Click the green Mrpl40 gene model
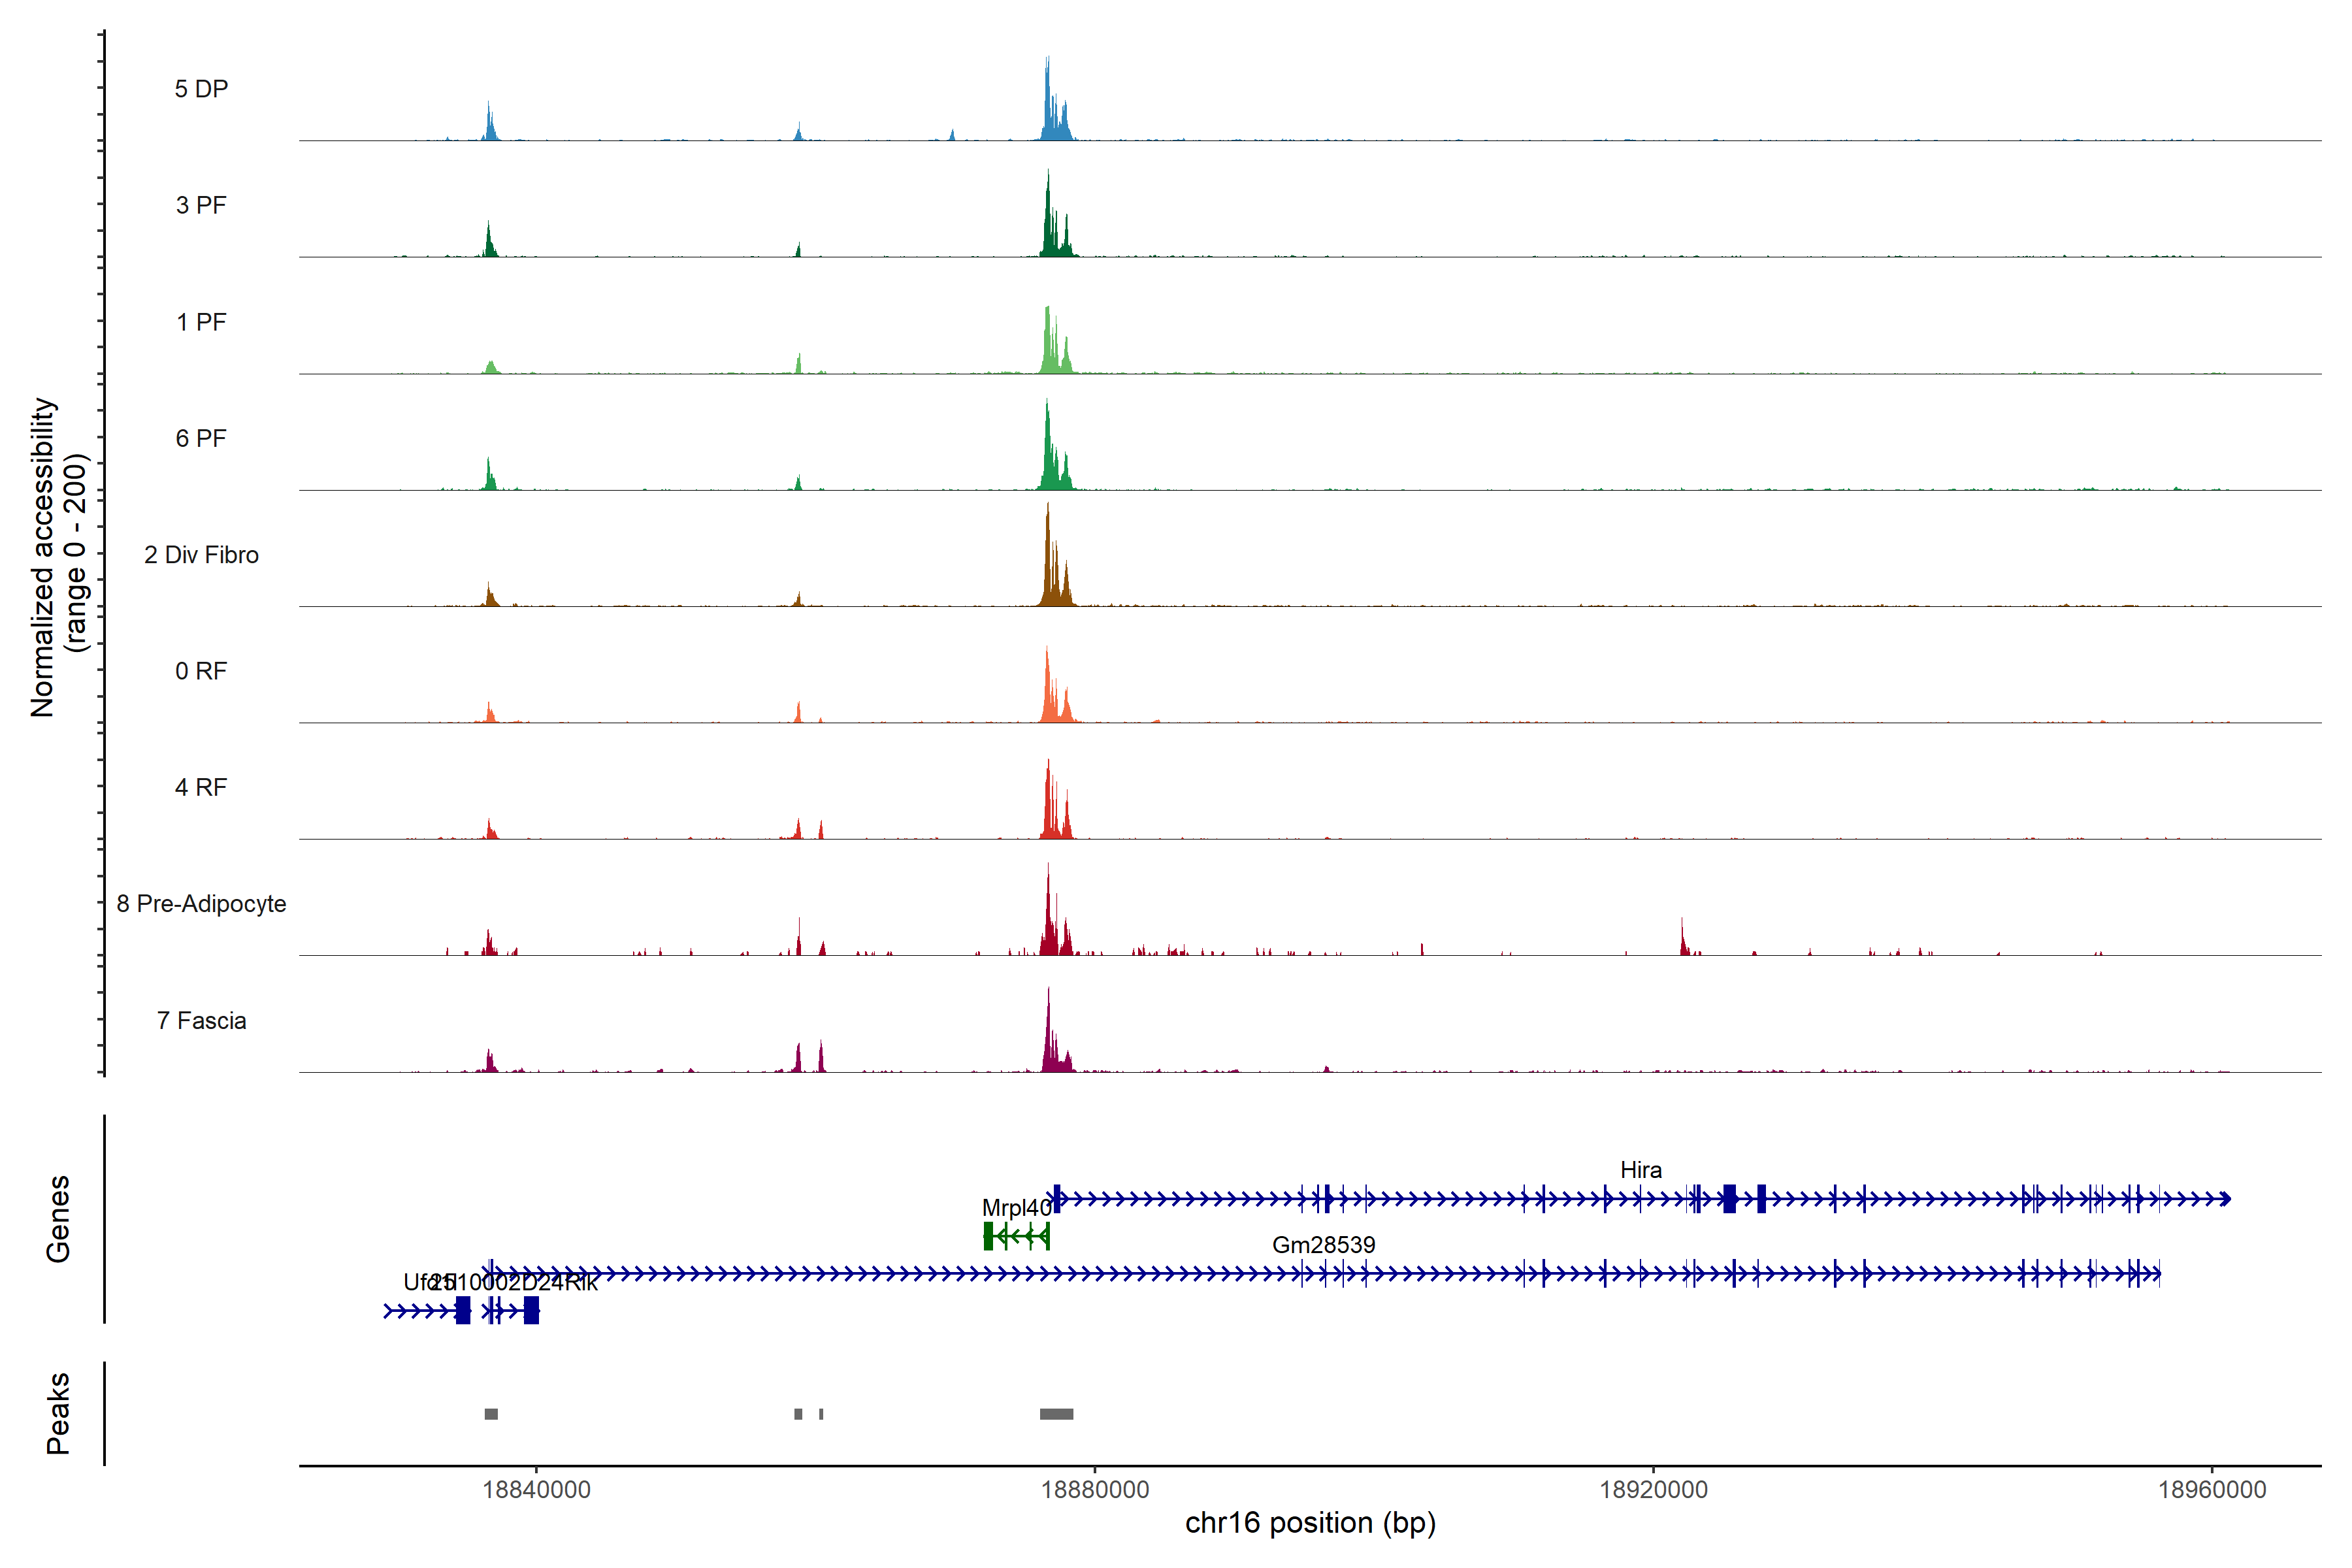The image size is (2352, 1568). click(1016, 1237)
